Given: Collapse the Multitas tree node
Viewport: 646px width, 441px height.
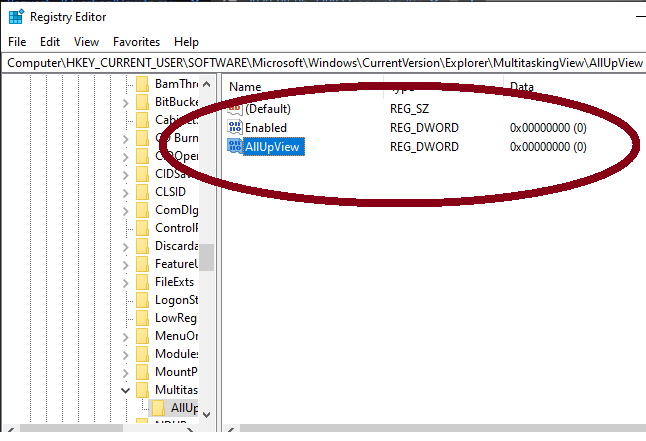Looking at the screenshot, I should pos(126,390).
